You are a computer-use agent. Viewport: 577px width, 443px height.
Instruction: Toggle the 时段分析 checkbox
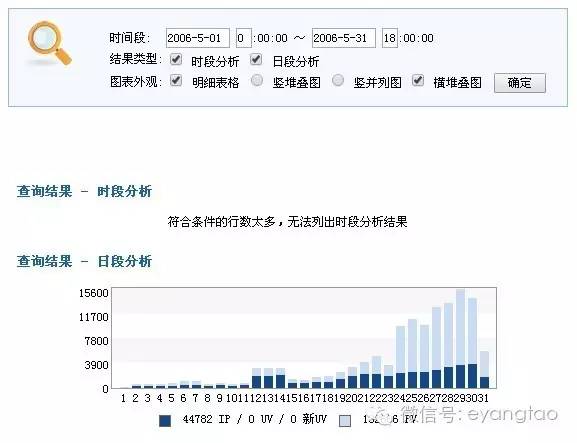tap(176, 60)
